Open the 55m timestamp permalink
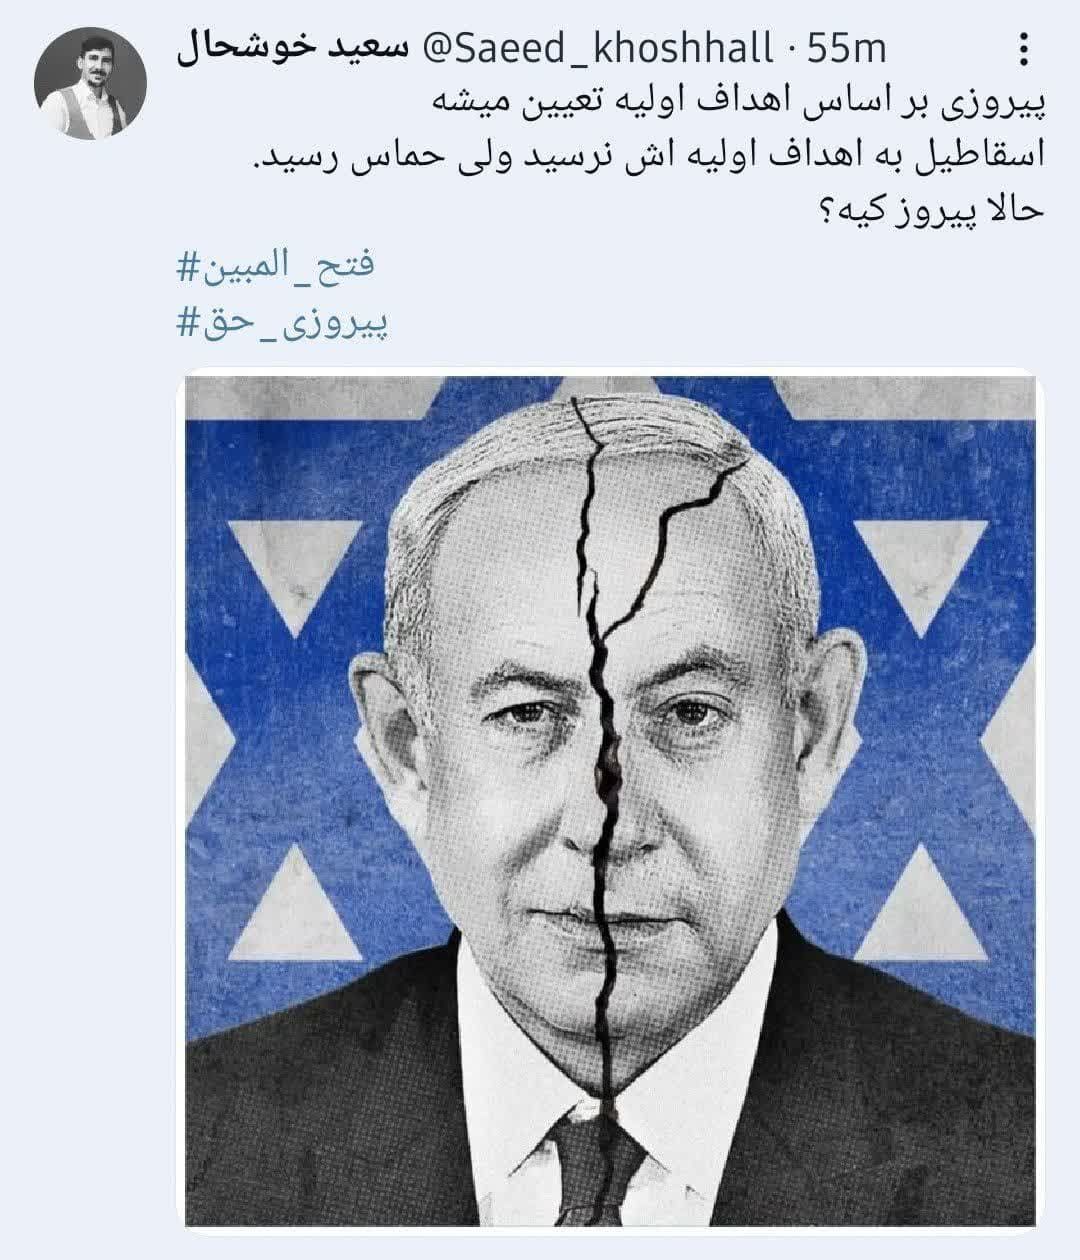 coord(846,47)
